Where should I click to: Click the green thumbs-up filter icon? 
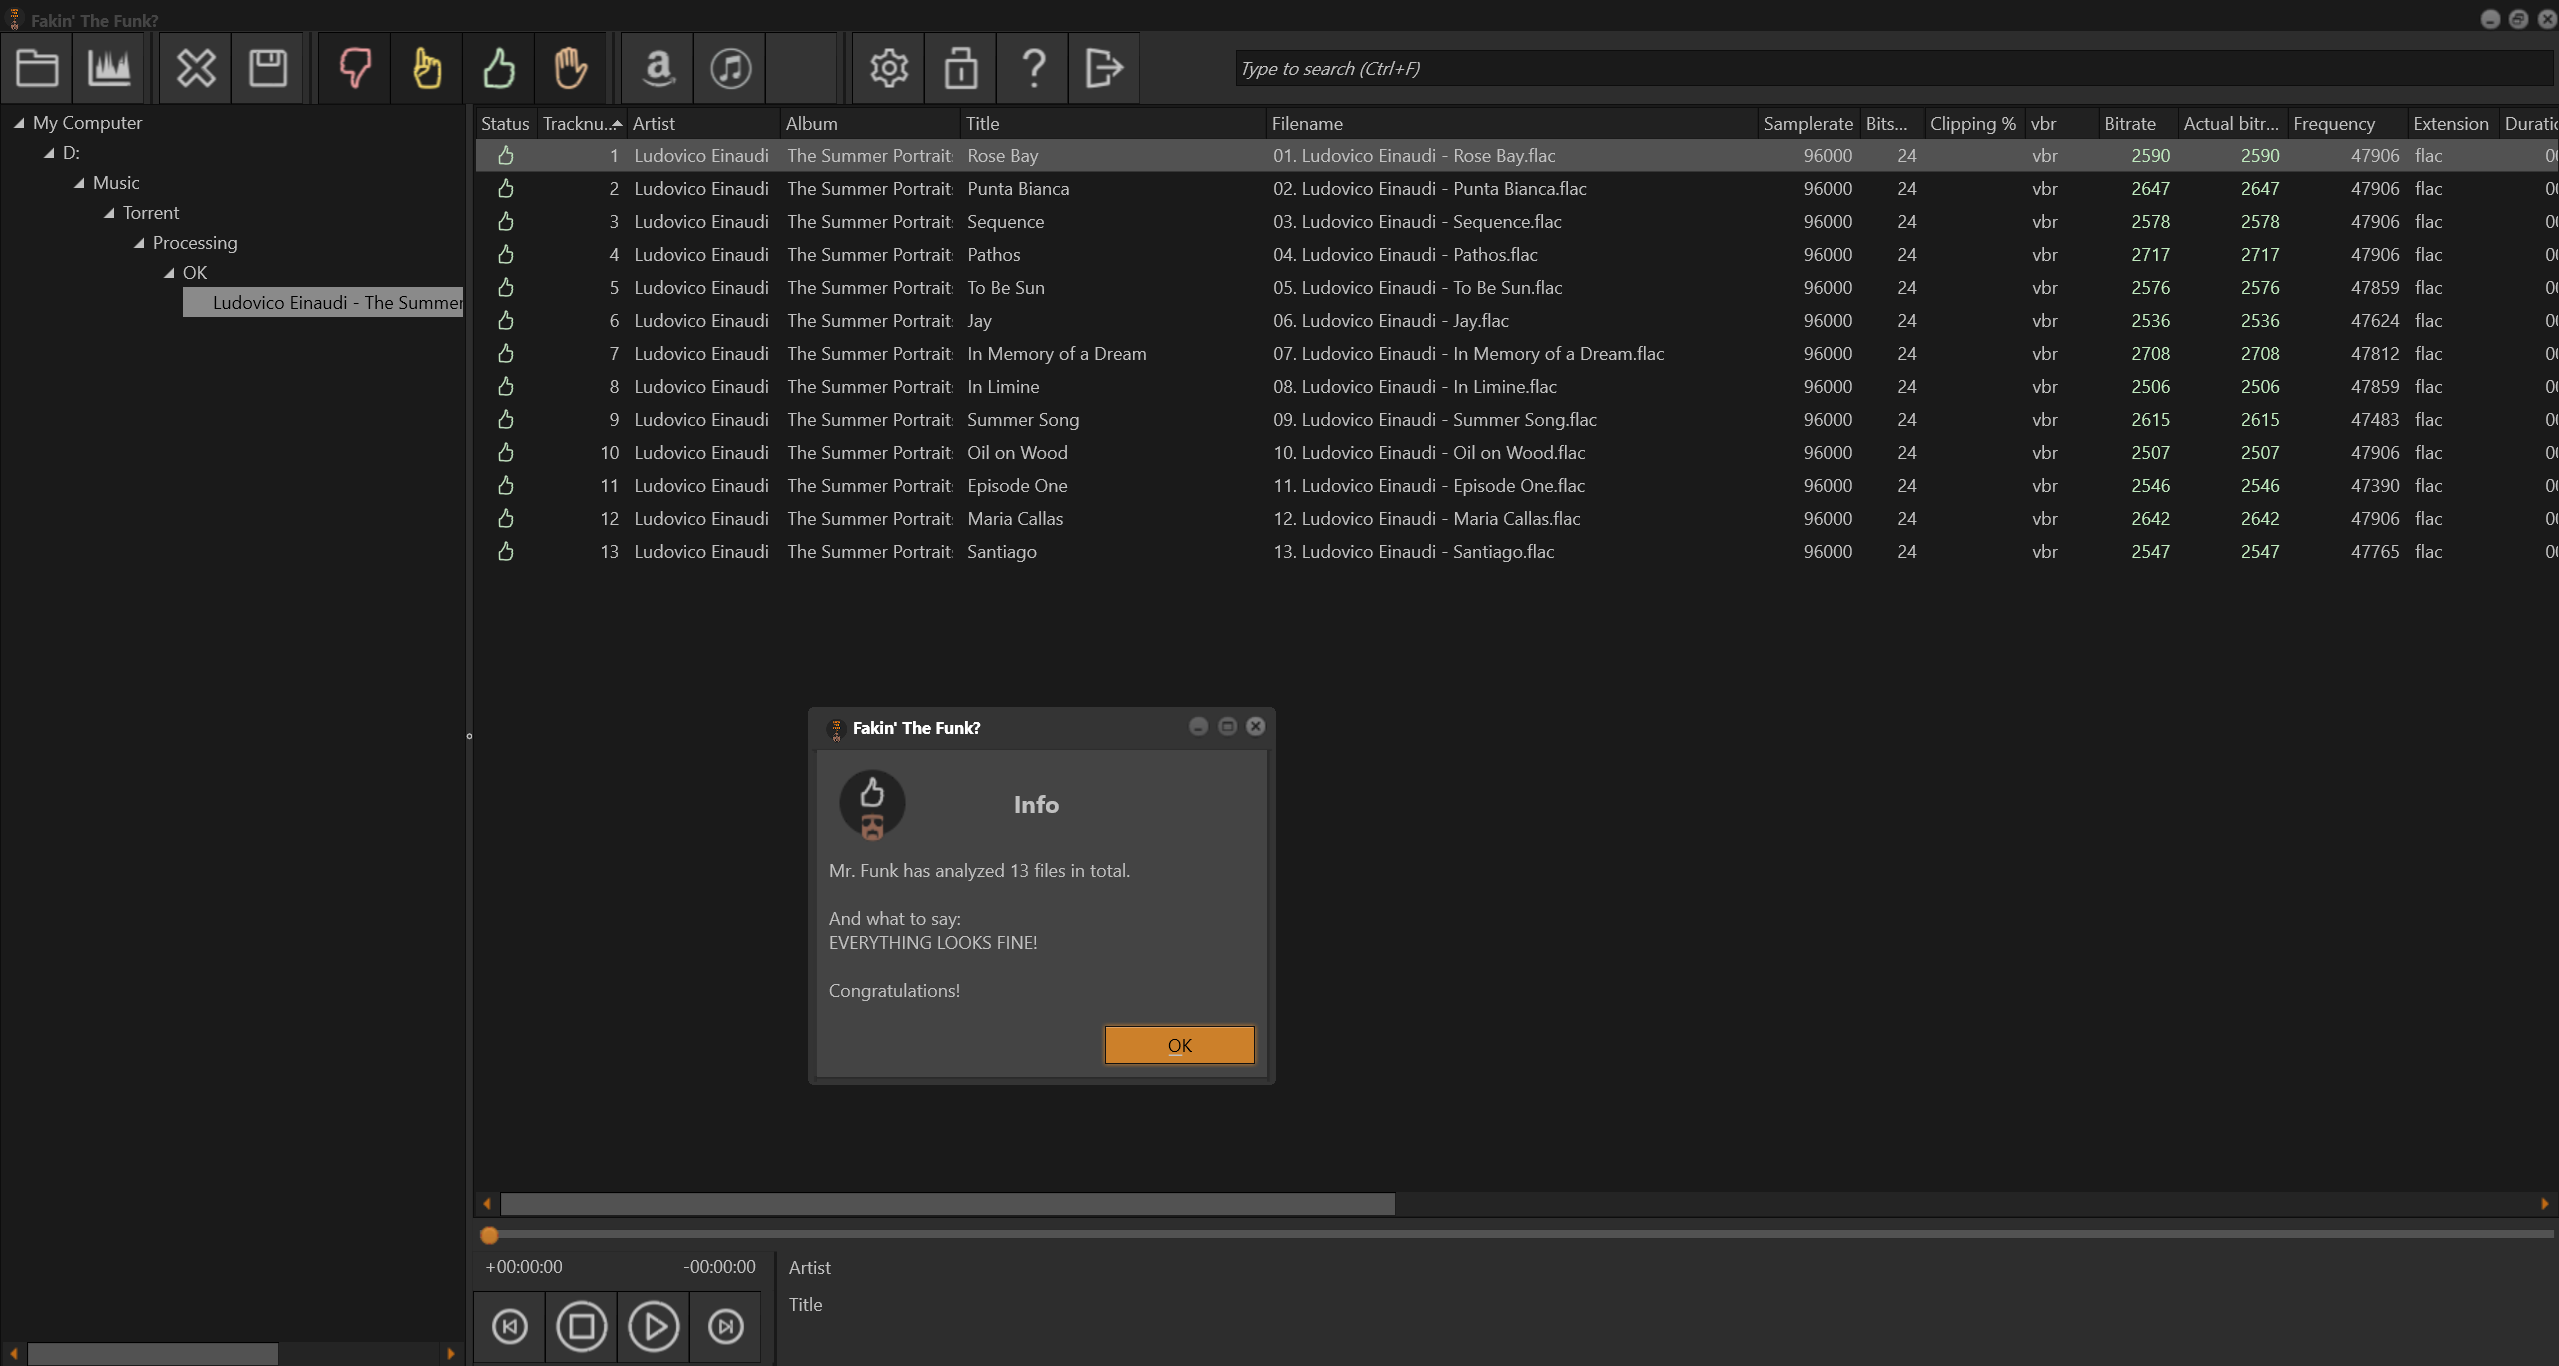point(499,68)
